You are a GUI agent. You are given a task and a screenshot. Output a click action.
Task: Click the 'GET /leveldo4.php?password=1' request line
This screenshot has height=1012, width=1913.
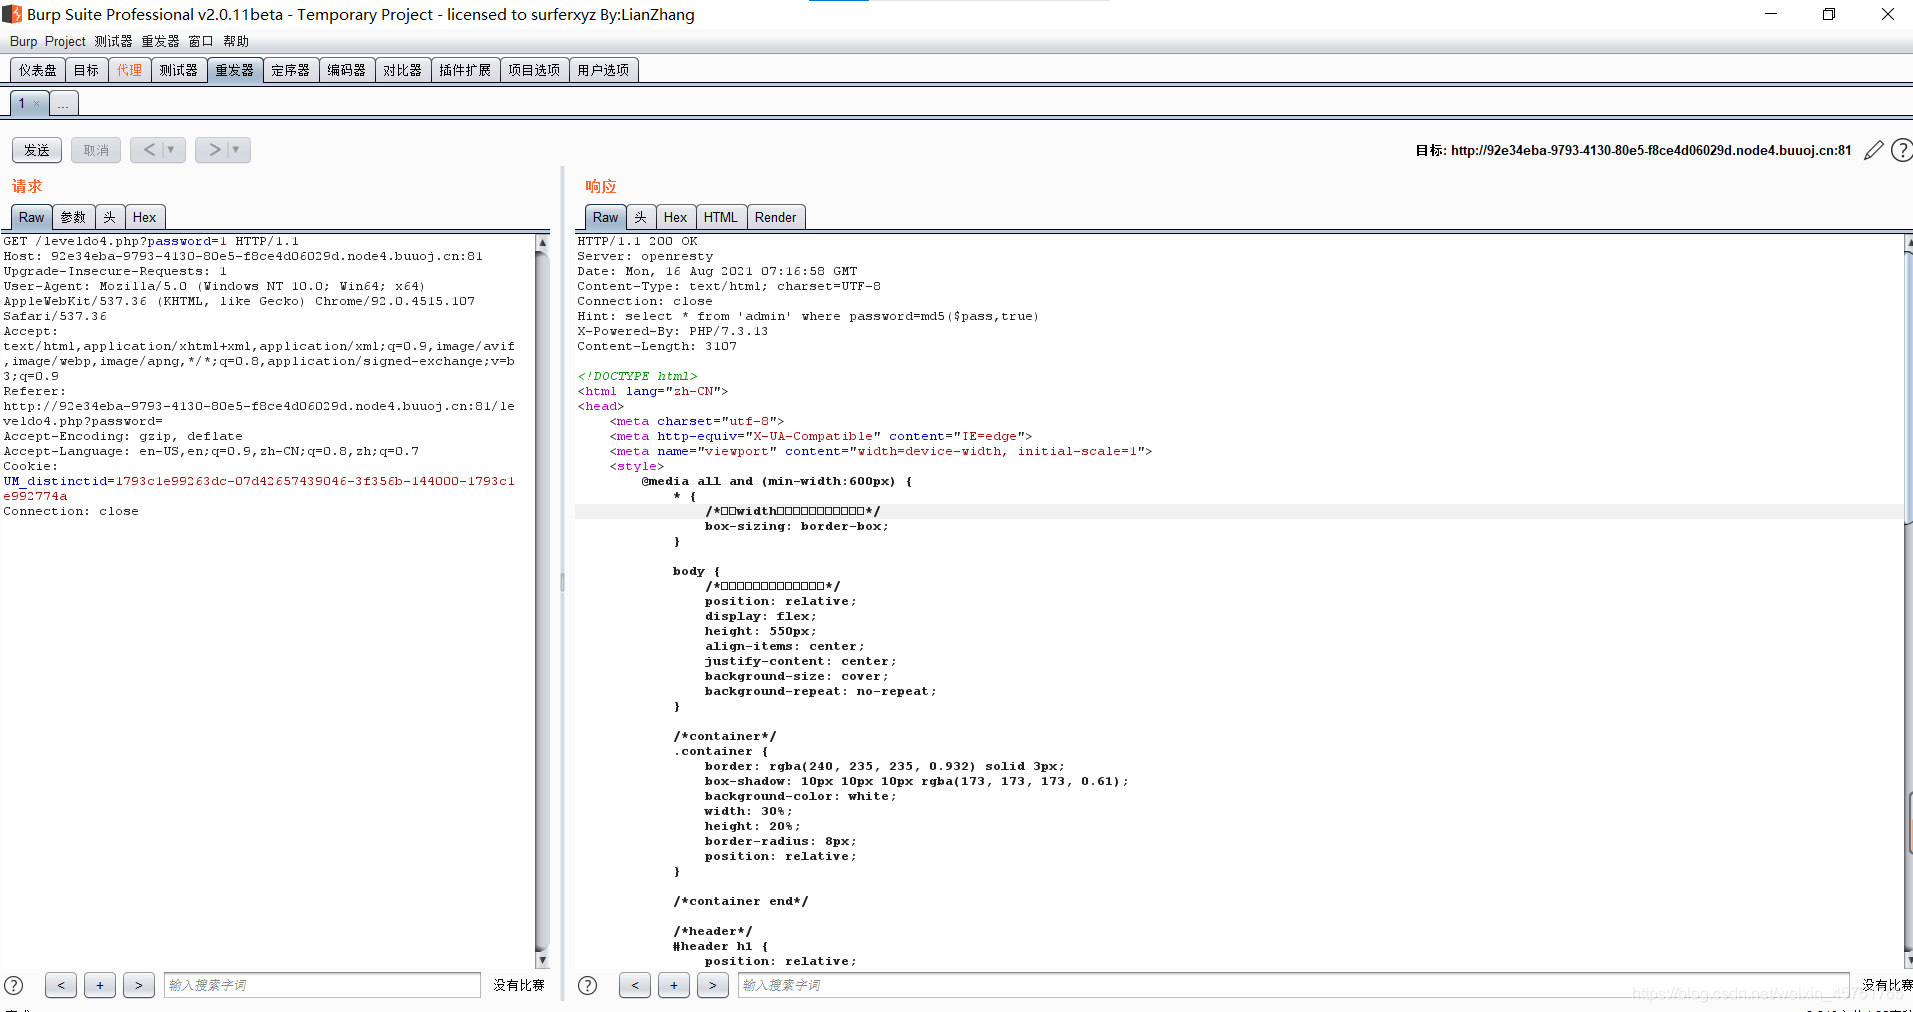coord(151,241)
